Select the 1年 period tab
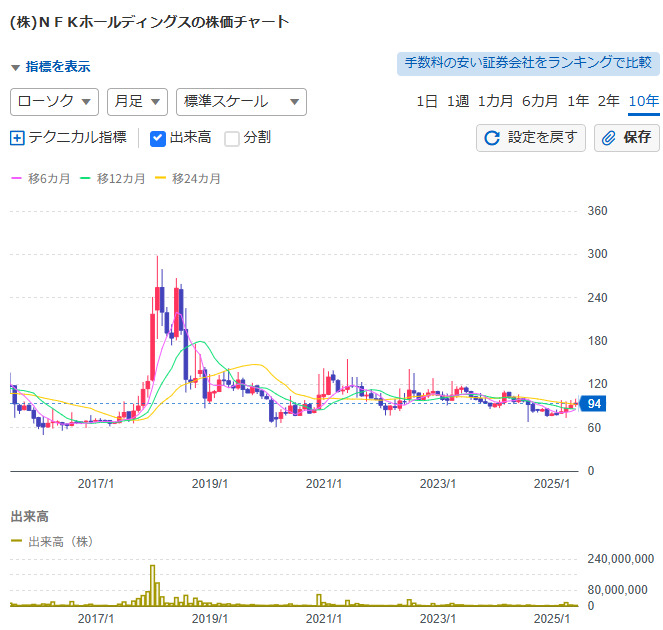 coord(578,101)
